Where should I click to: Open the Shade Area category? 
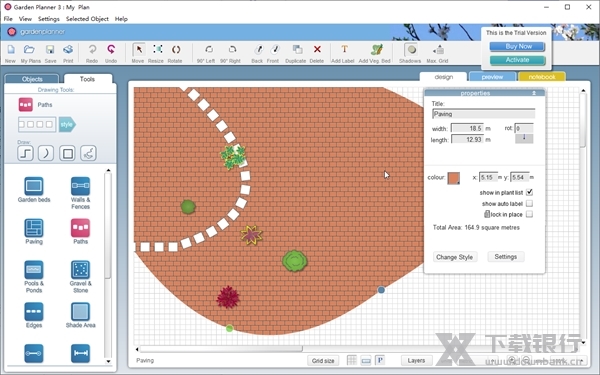click(80, 311)
